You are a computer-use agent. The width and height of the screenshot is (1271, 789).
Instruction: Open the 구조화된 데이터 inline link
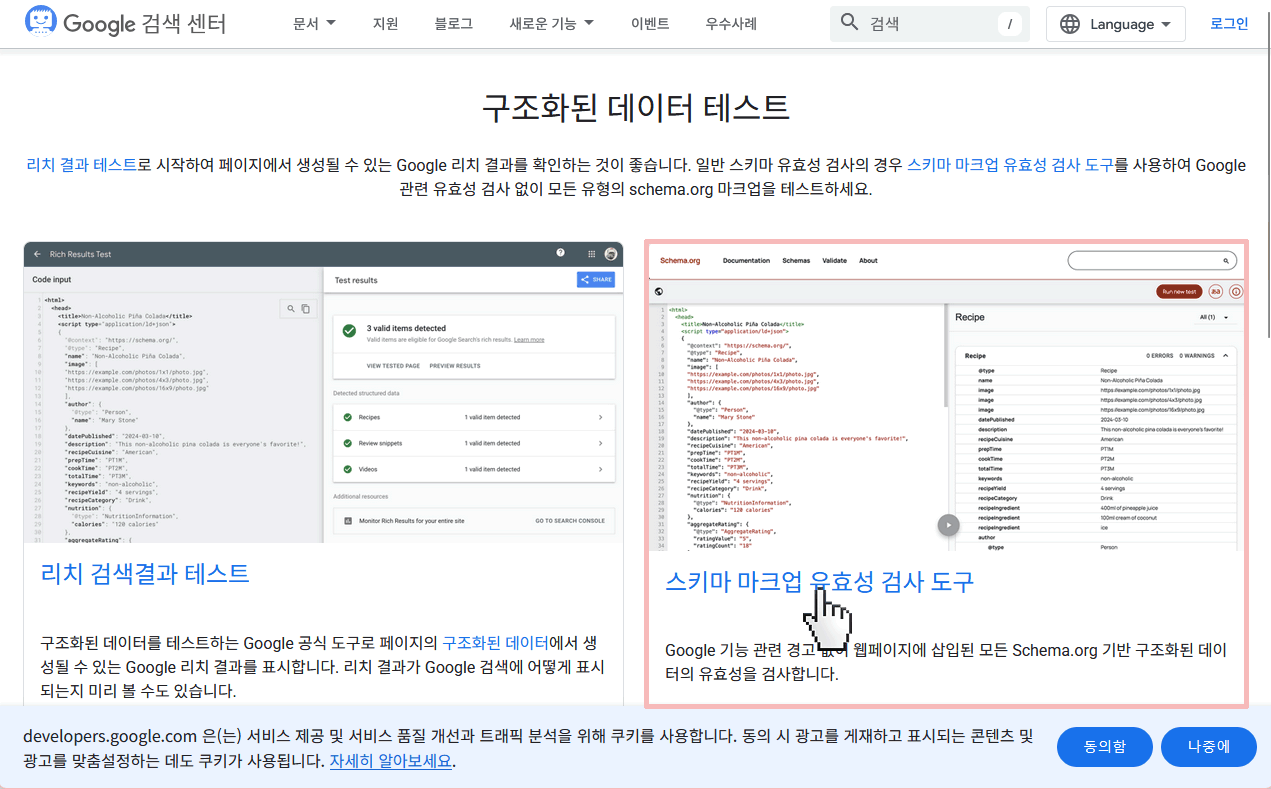[x=494, y=642]
